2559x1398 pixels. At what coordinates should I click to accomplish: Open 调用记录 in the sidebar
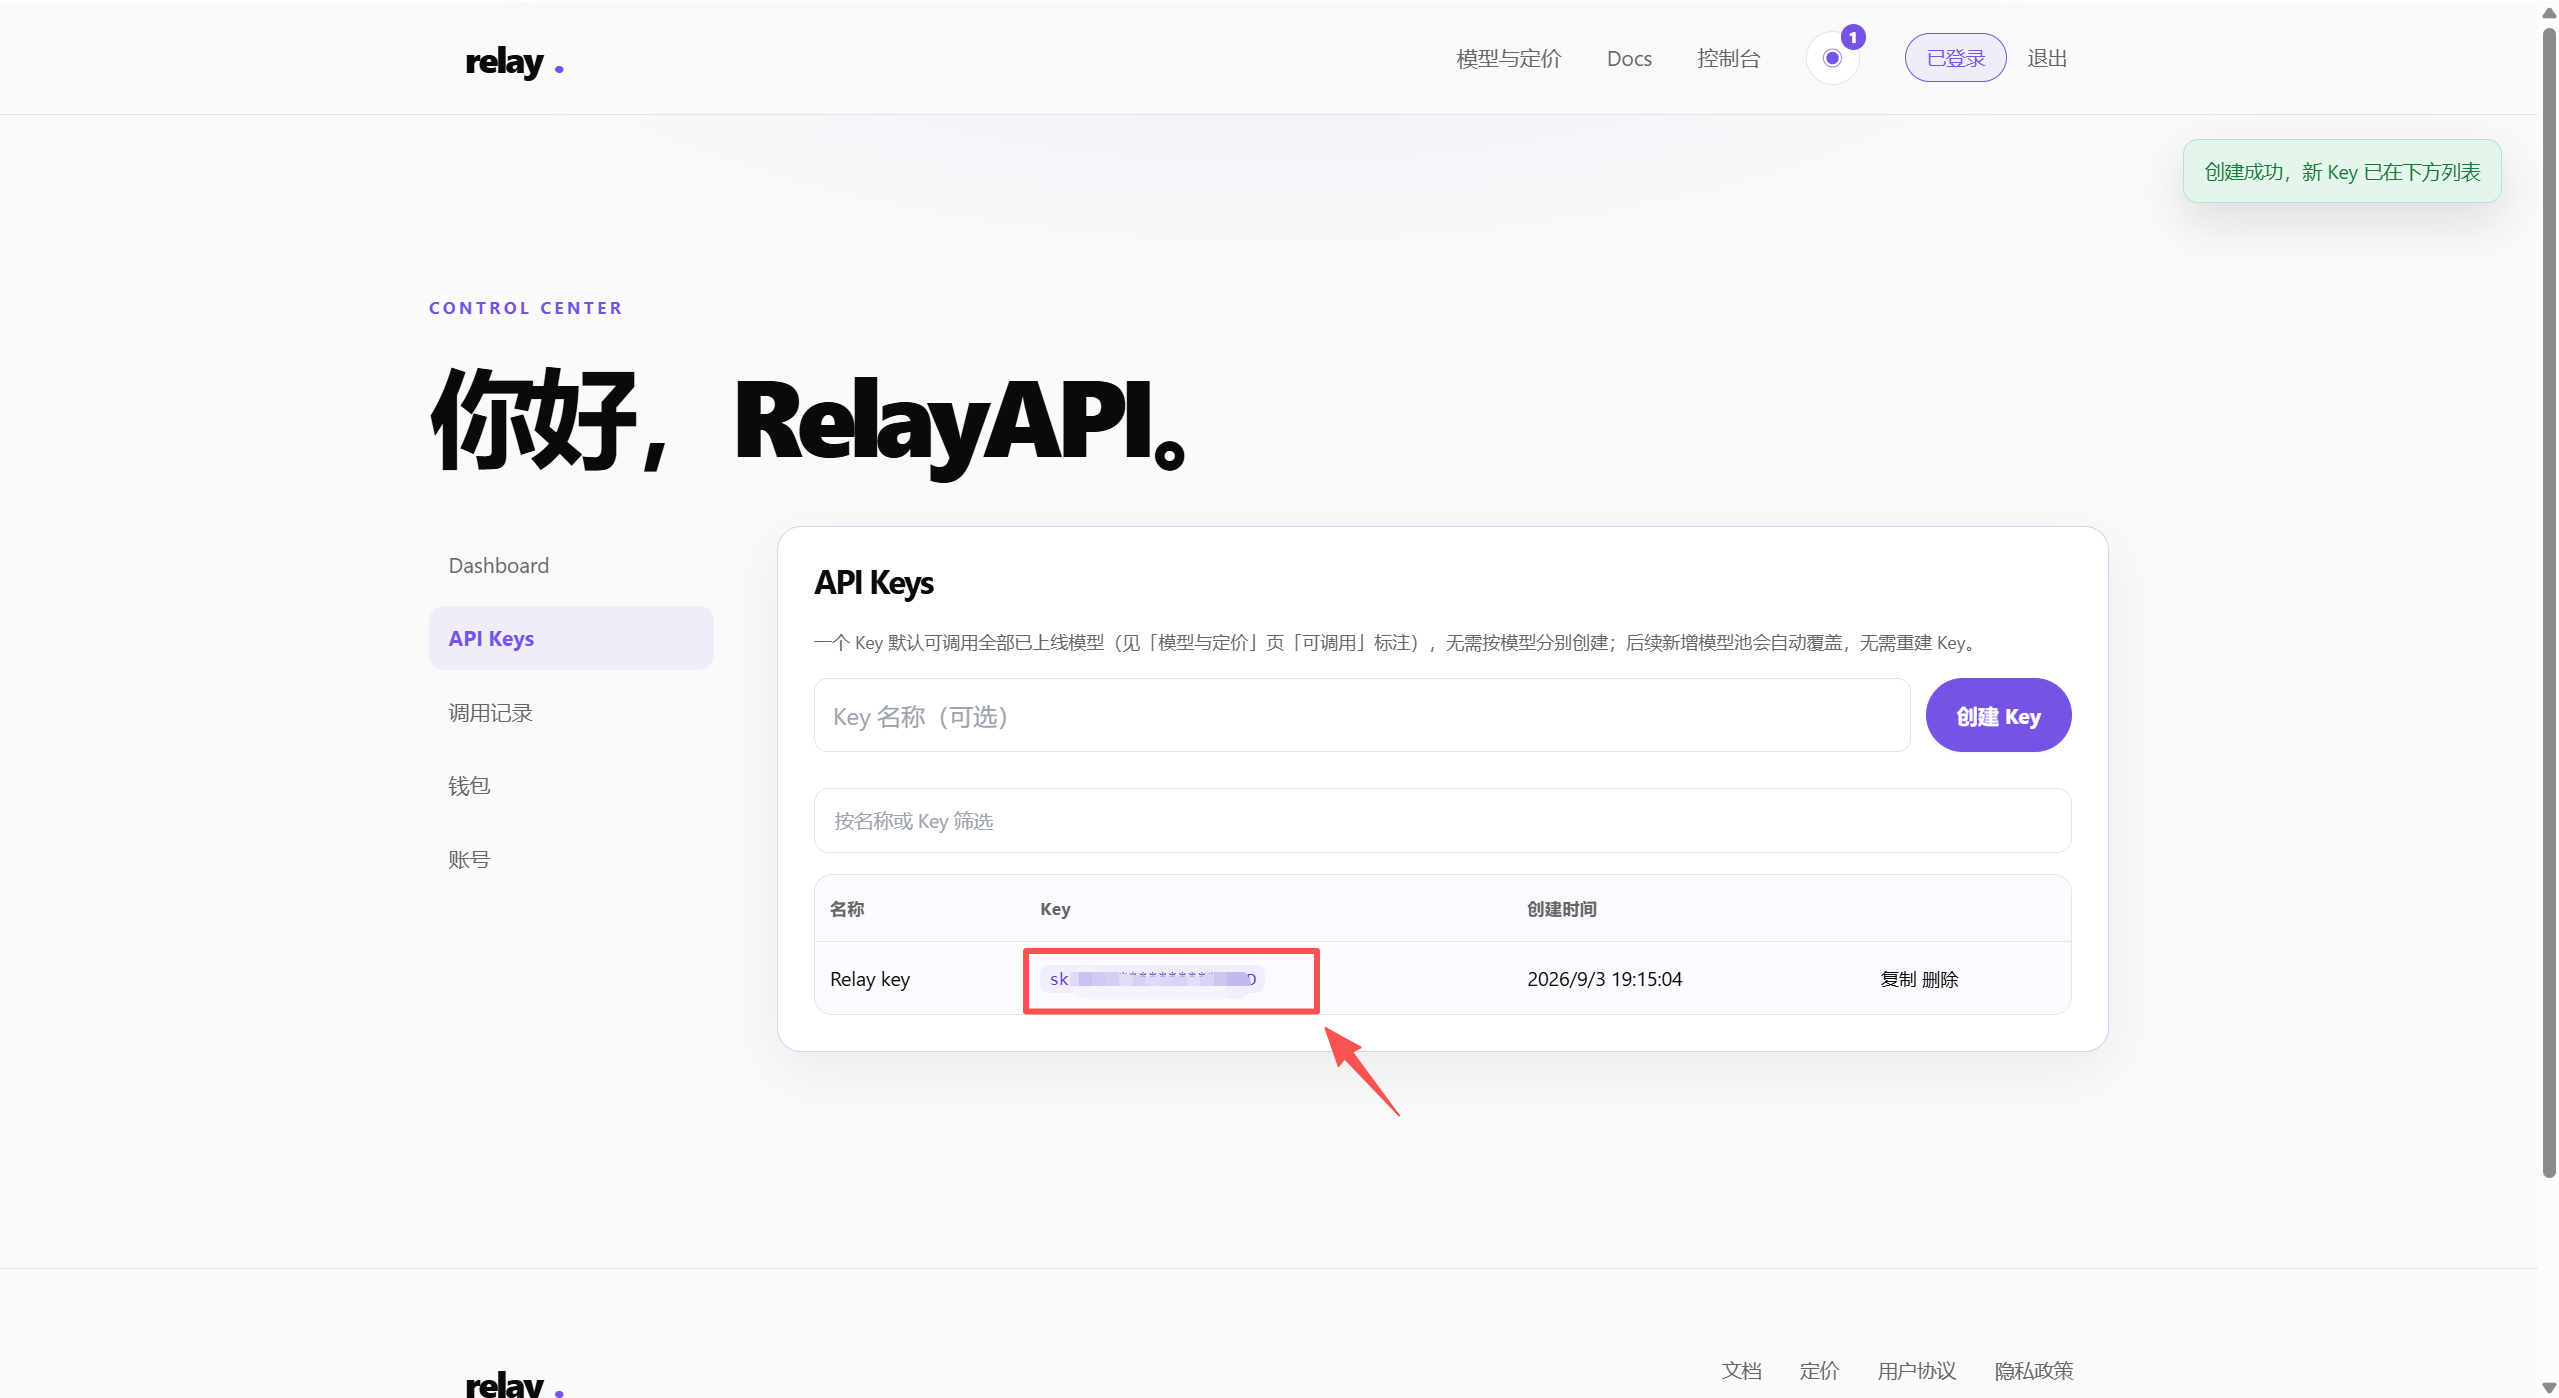[571, 712]
